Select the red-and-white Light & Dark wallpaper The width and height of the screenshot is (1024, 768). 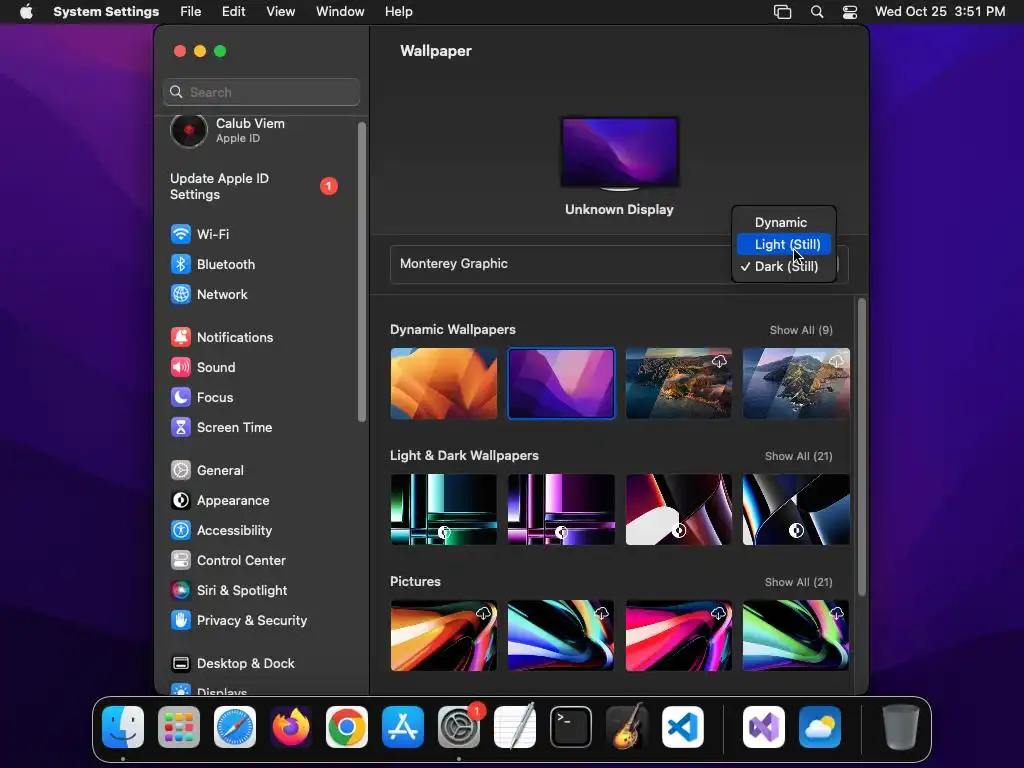tap(679, 509)
